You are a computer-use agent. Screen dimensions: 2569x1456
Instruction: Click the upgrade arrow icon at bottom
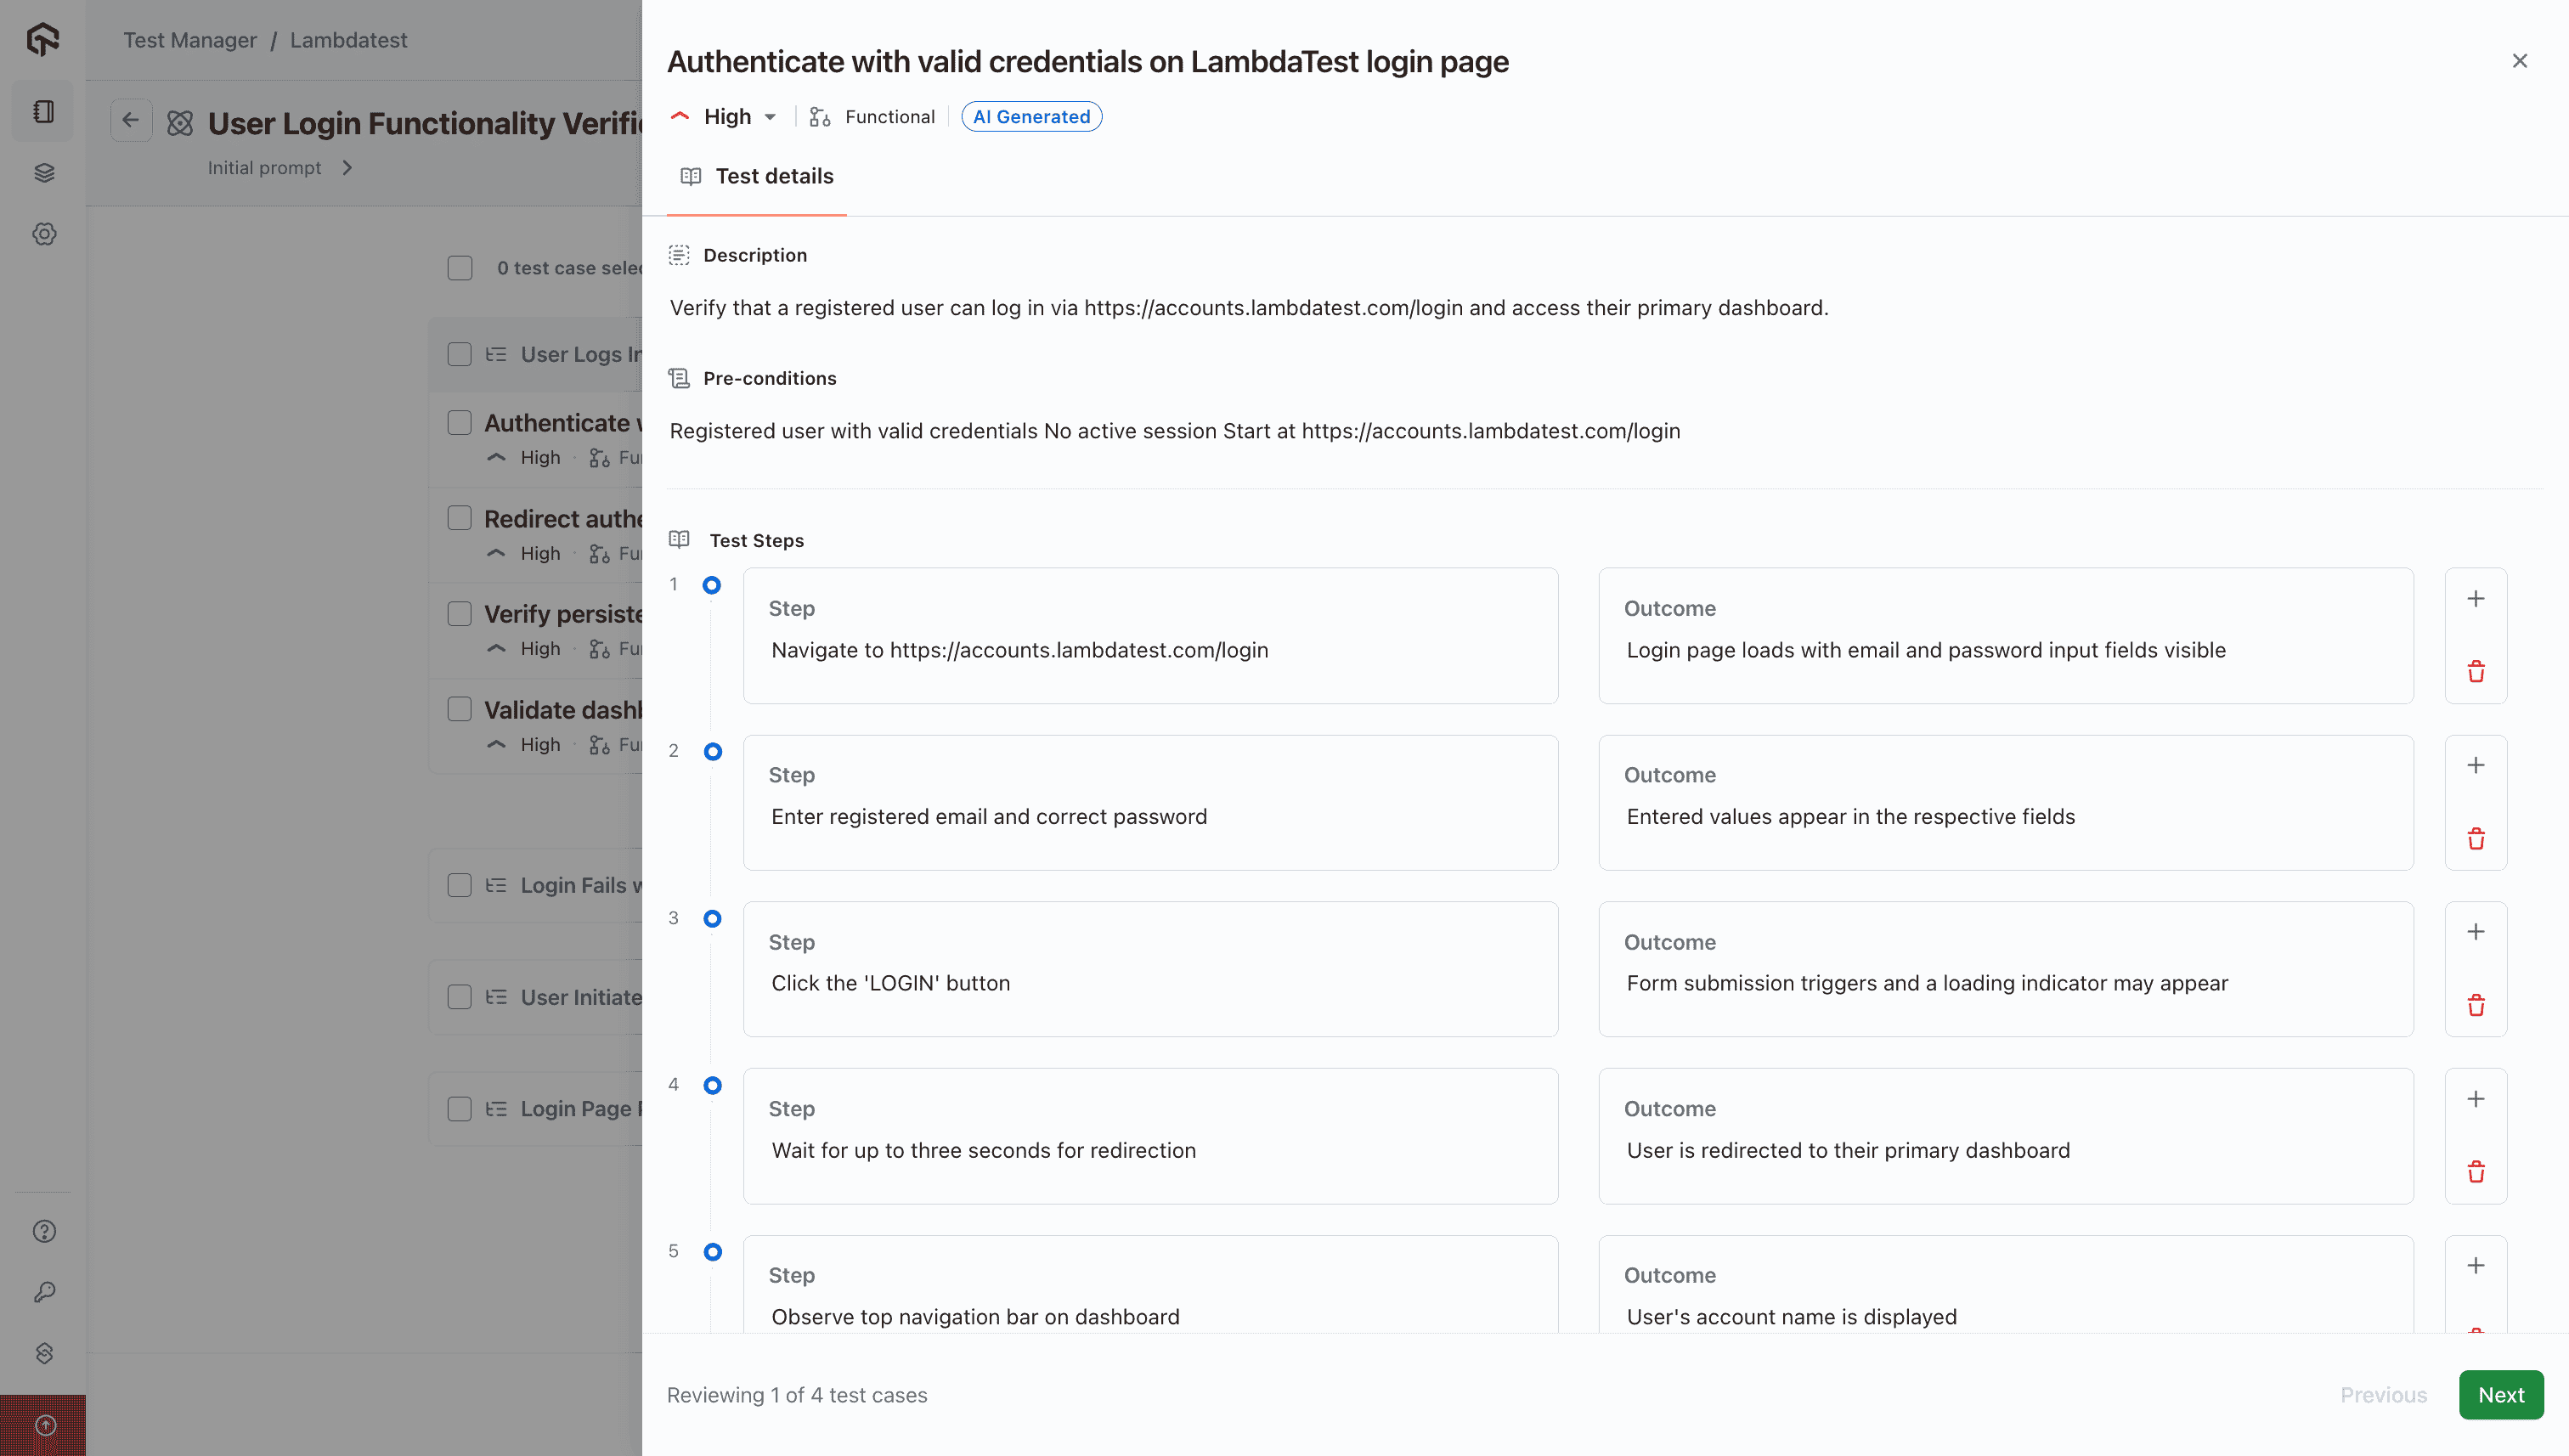pyautogui.click(x=45, y=1425)
